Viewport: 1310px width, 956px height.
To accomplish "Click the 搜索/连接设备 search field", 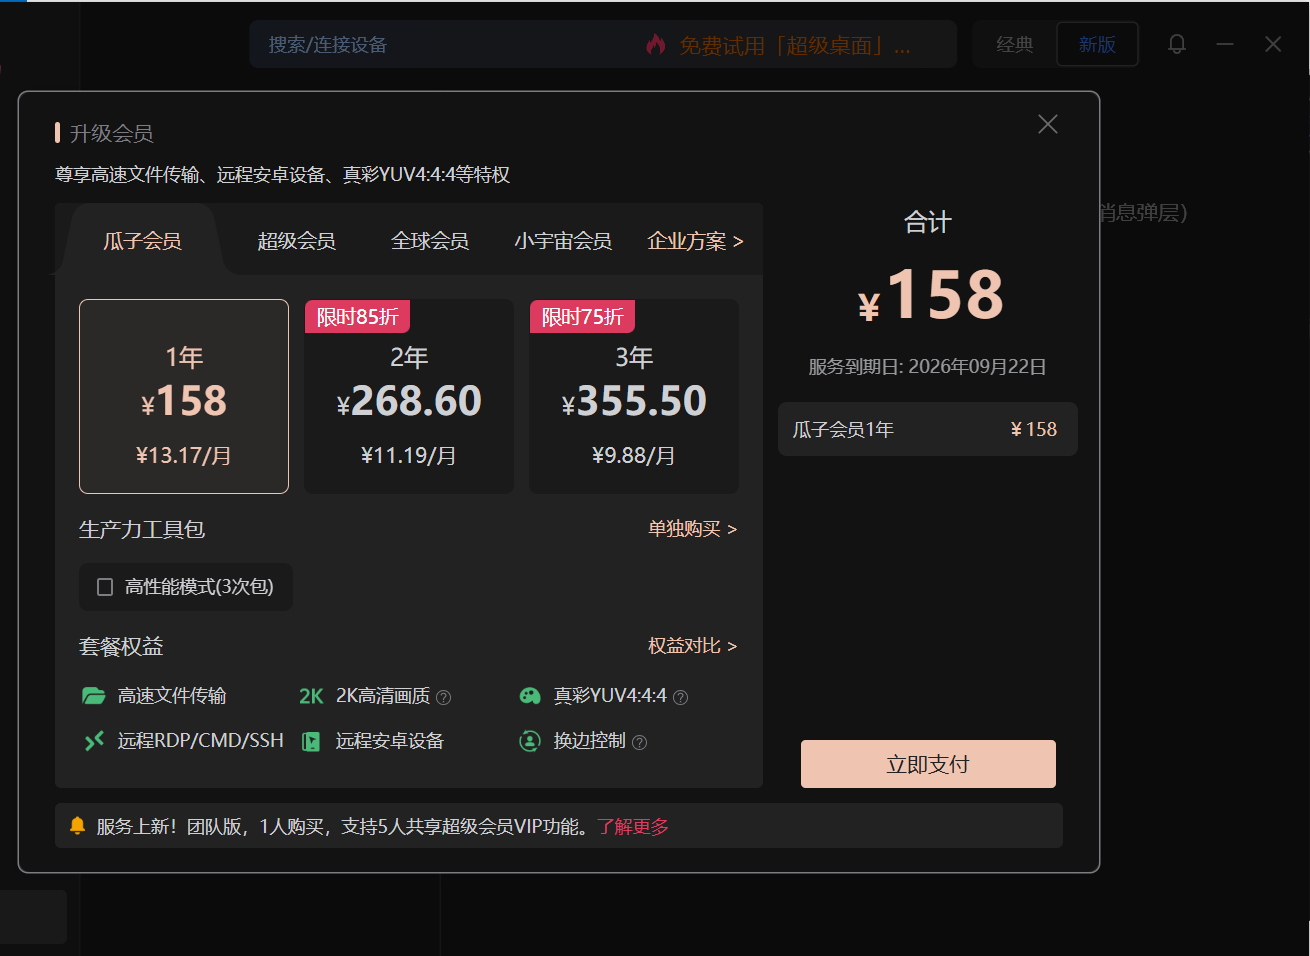I will pyautogui.click(x=603, y=44).
